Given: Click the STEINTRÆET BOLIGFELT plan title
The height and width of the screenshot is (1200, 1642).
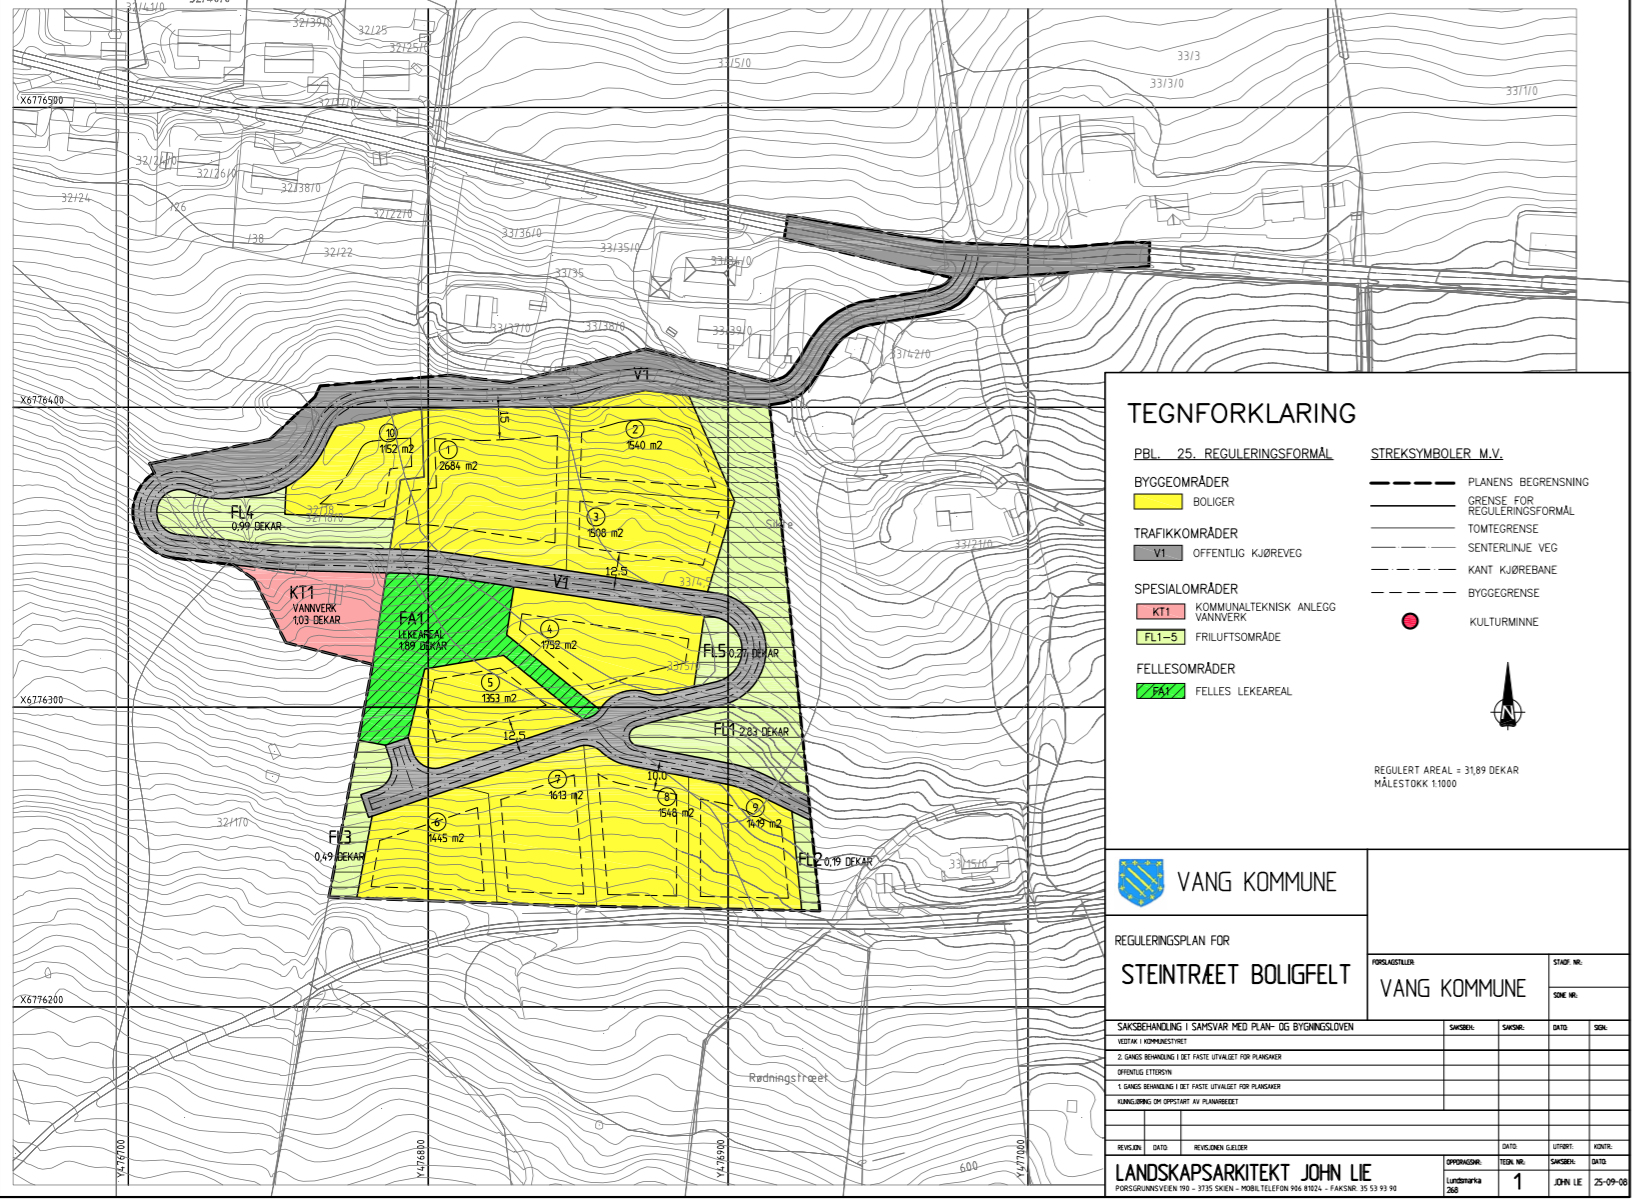Looking at the screenshot, I should click(x=1235, y=975).
